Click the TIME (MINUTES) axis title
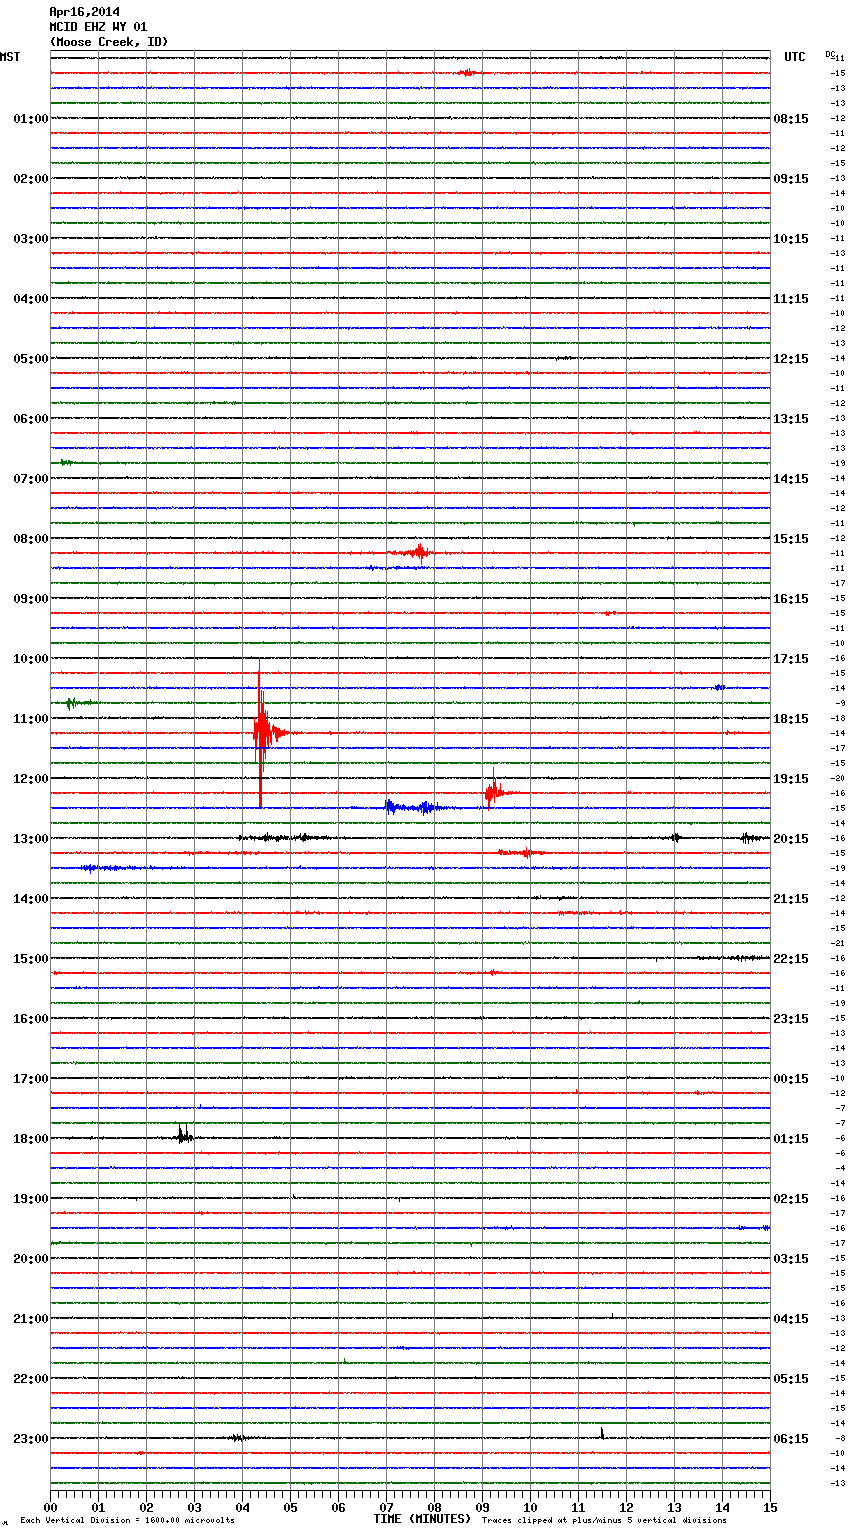850x1534 pixels. 422,1519
